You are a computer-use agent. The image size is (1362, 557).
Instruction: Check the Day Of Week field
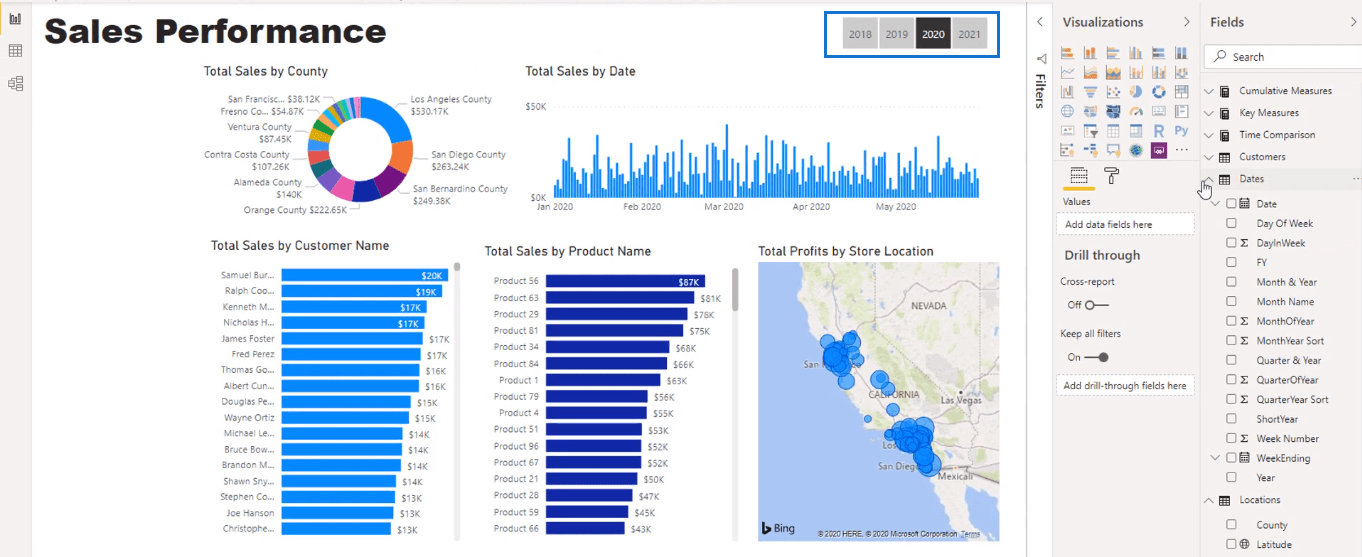point(1231,224)
